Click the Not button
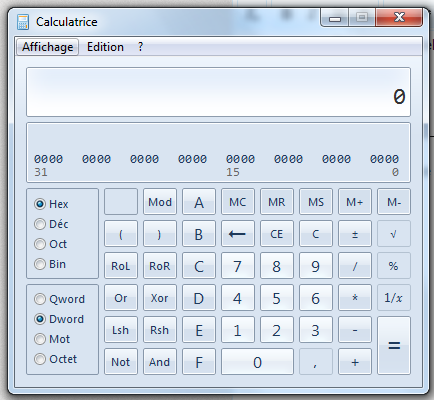This screenshot has height=400, width=434. click(x=121, y=362)
